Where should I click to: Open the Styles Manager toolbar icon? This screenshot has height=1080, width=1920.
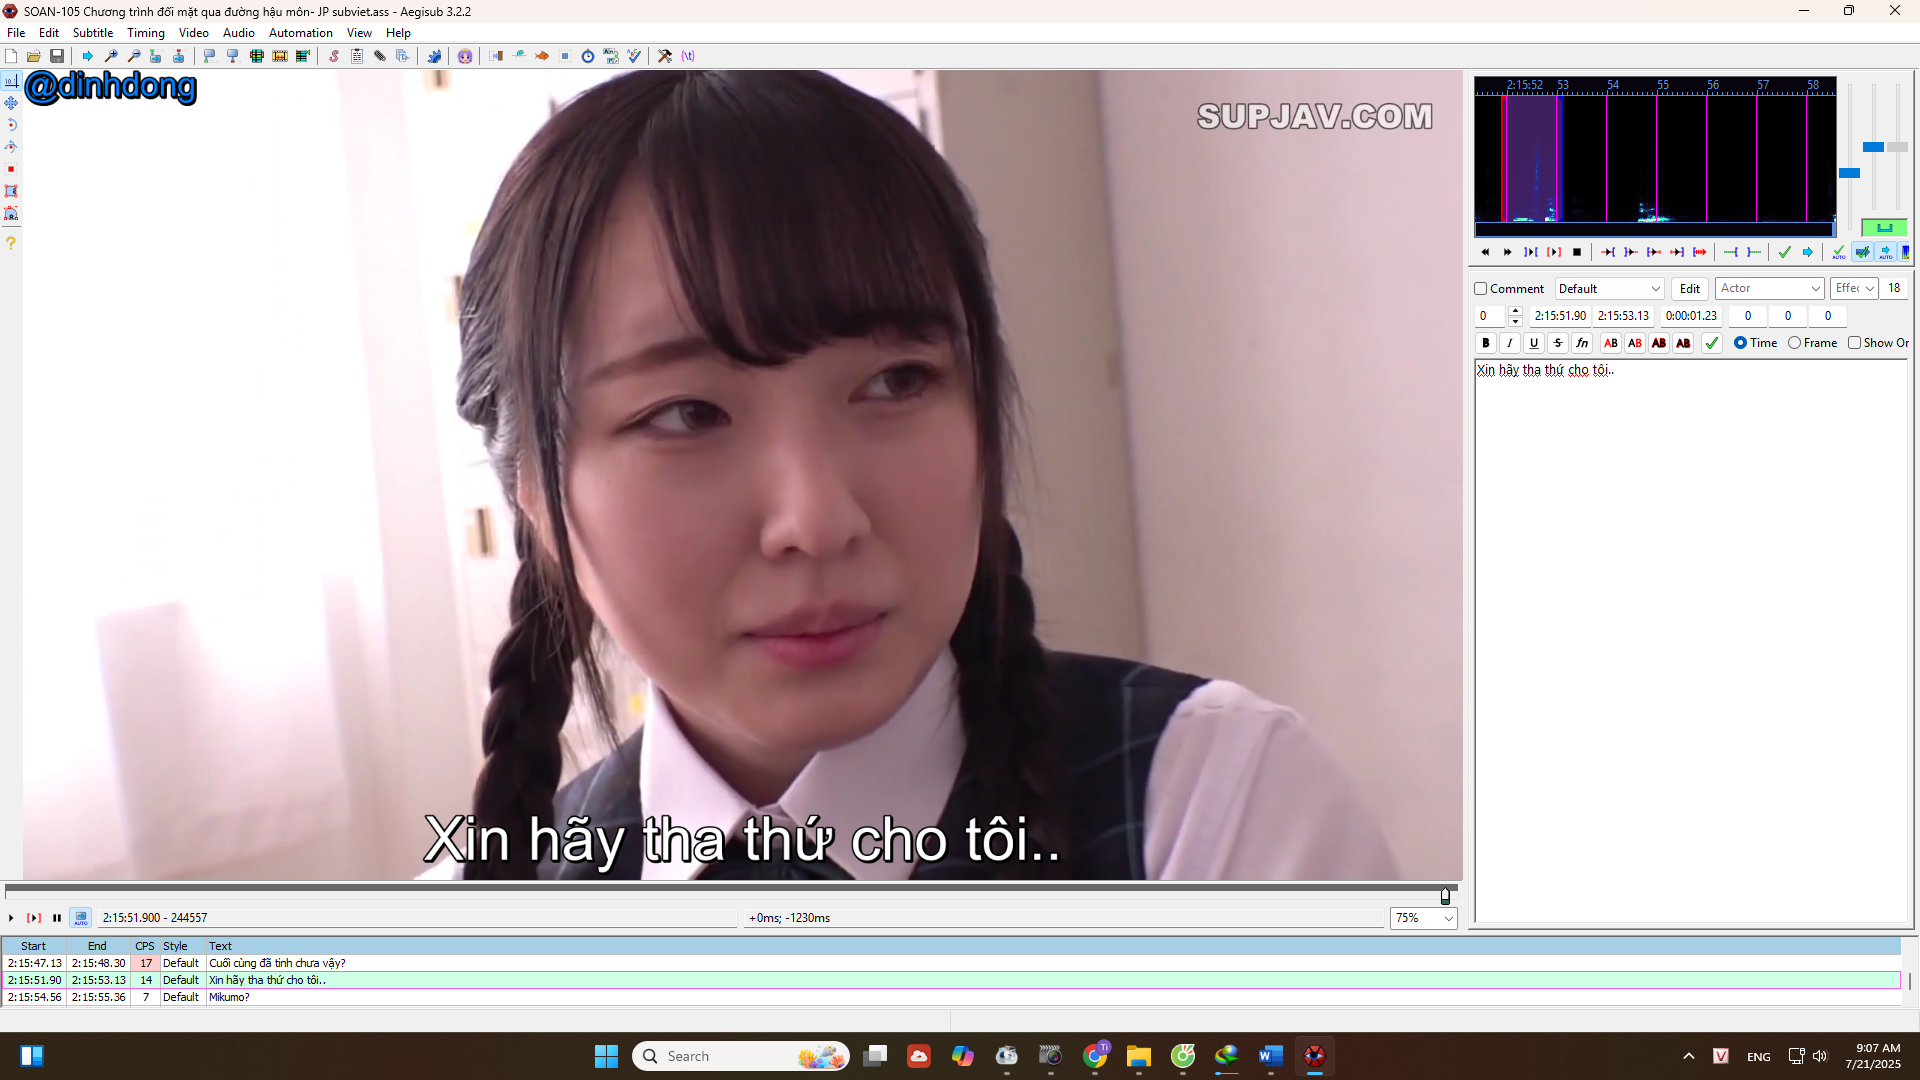pyautogui.click(x=334, y=56)
